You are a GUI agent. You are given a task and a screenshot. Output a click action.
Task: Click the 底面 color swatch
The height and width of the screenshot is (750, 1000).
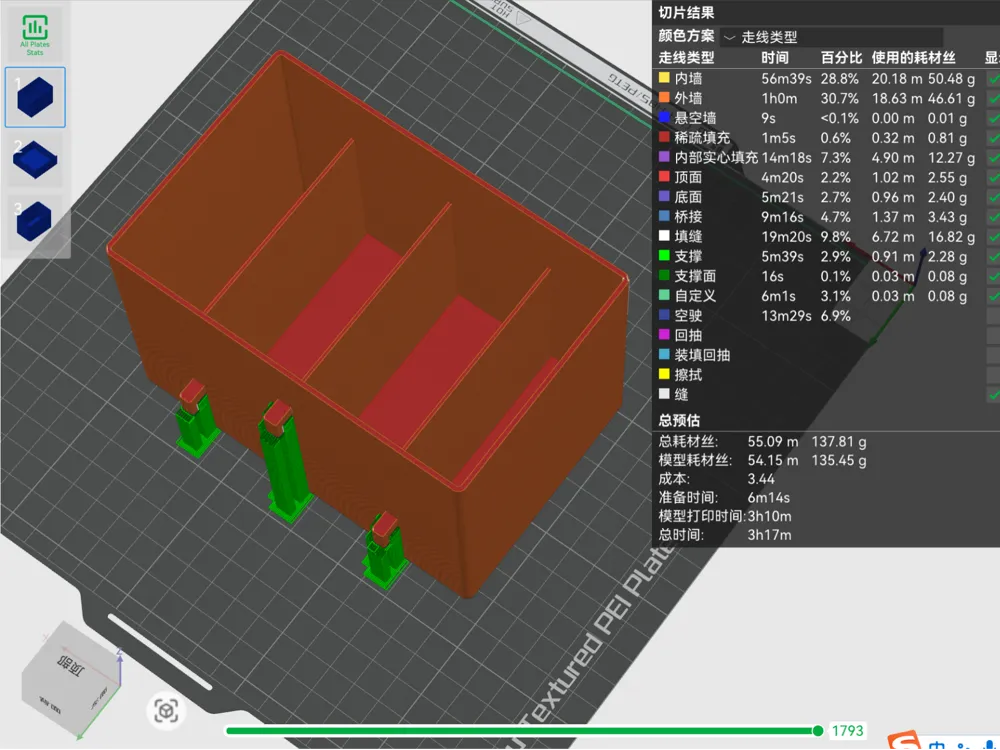664,196
